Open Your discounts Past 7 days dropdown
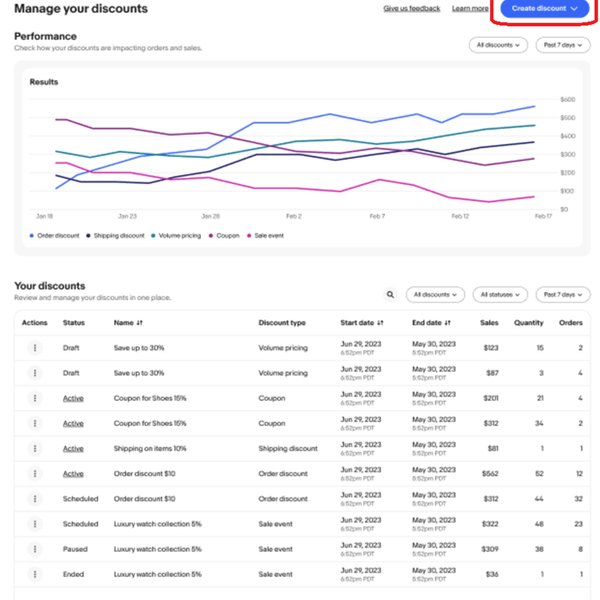Viewport: 600px width, 600px height. [563, 295]
